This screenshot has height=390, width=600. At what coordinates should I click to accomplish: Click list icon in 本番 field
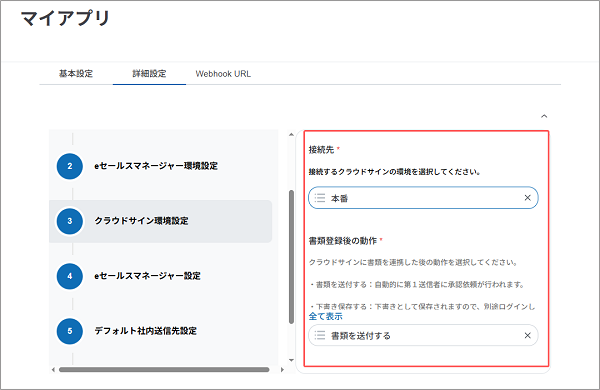(x=320, y=198)
